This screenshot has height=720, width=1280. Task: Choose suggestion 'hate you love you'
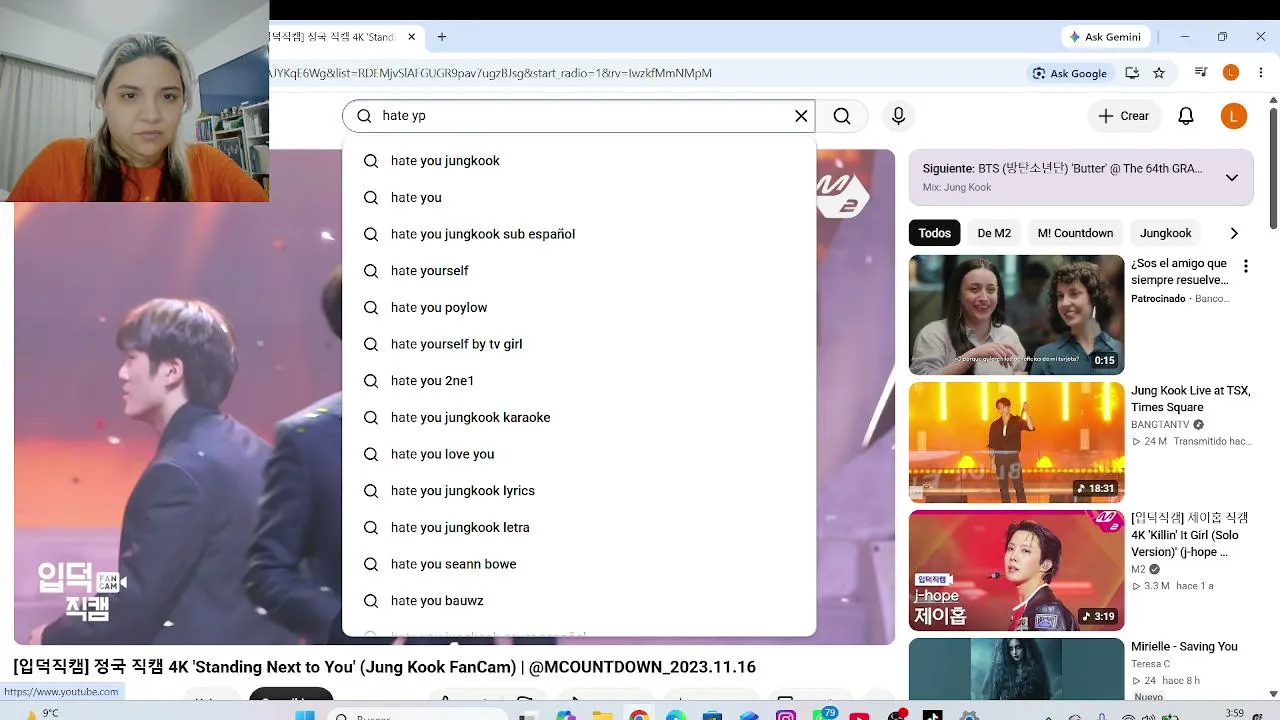(579, 454)
